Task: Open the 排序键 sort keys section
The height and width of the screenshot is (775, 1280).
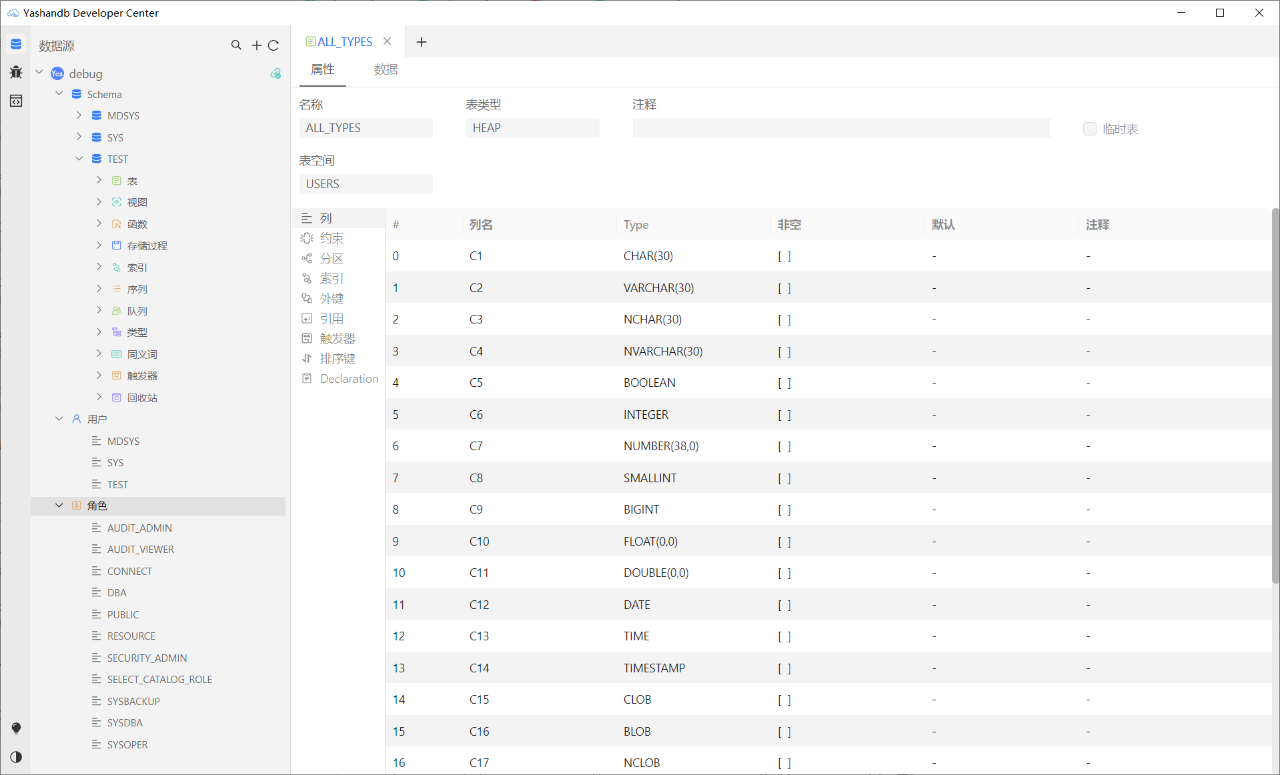Action: [x=338, y=358]
